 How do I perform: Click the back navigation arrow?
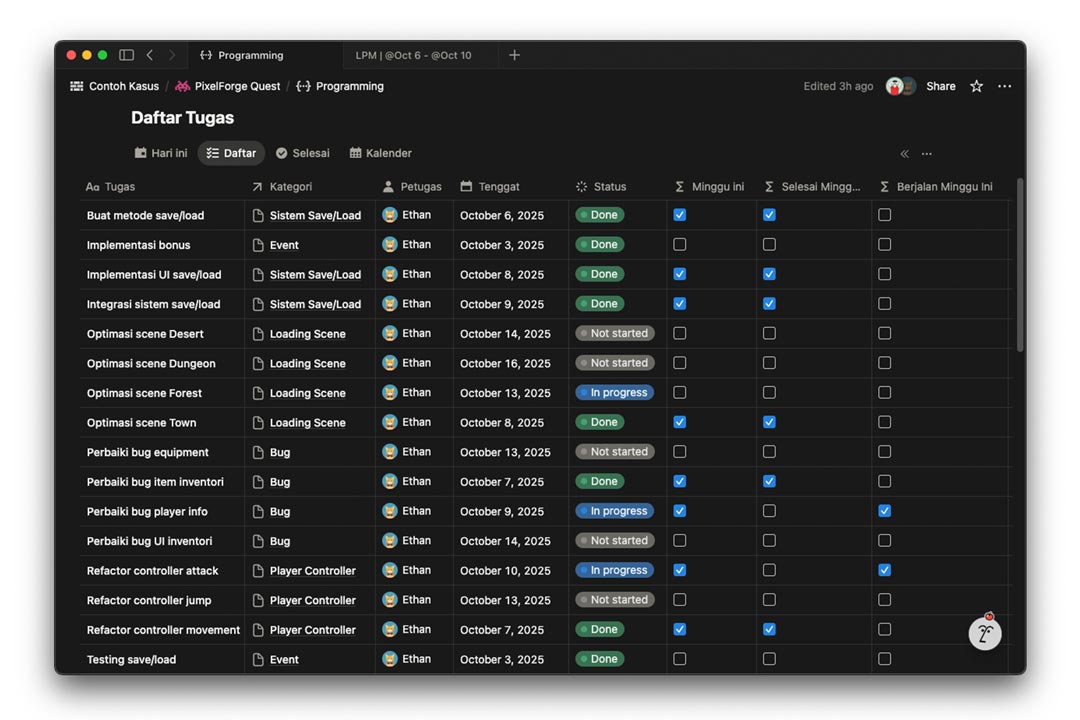pos(150,55)
